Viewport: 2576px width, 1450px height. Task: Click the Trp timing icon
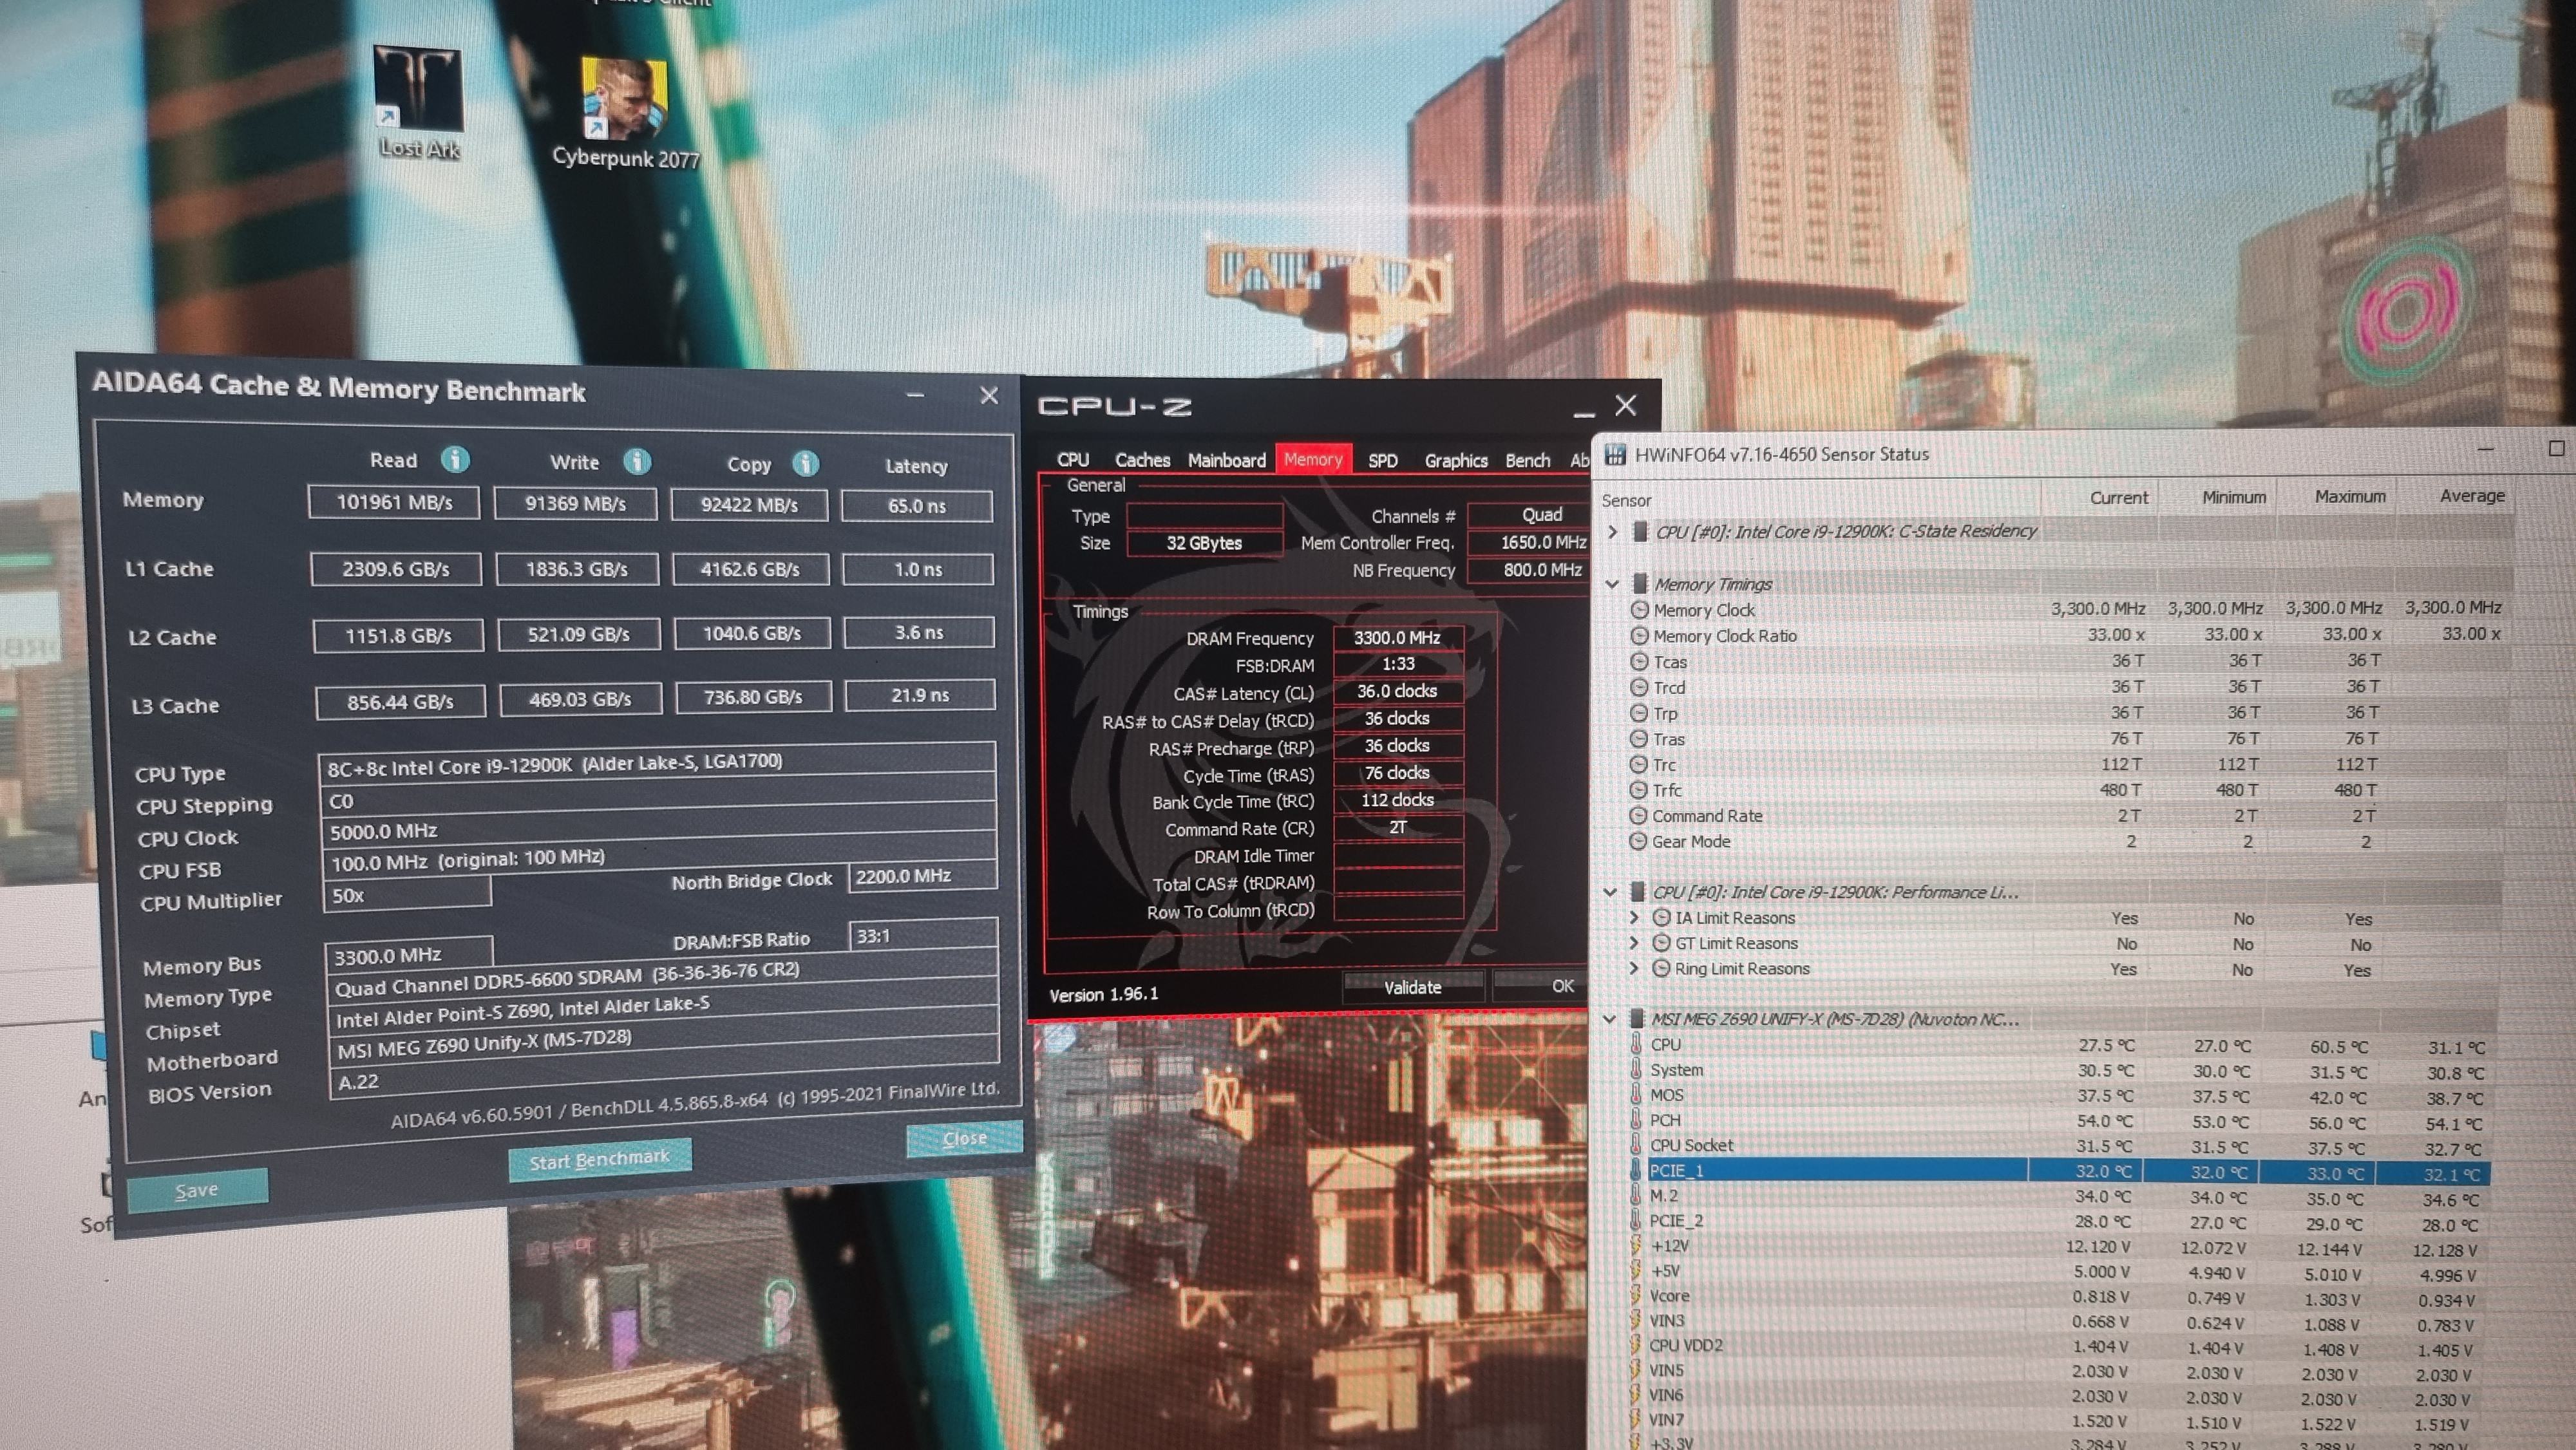pos(1639,713)
